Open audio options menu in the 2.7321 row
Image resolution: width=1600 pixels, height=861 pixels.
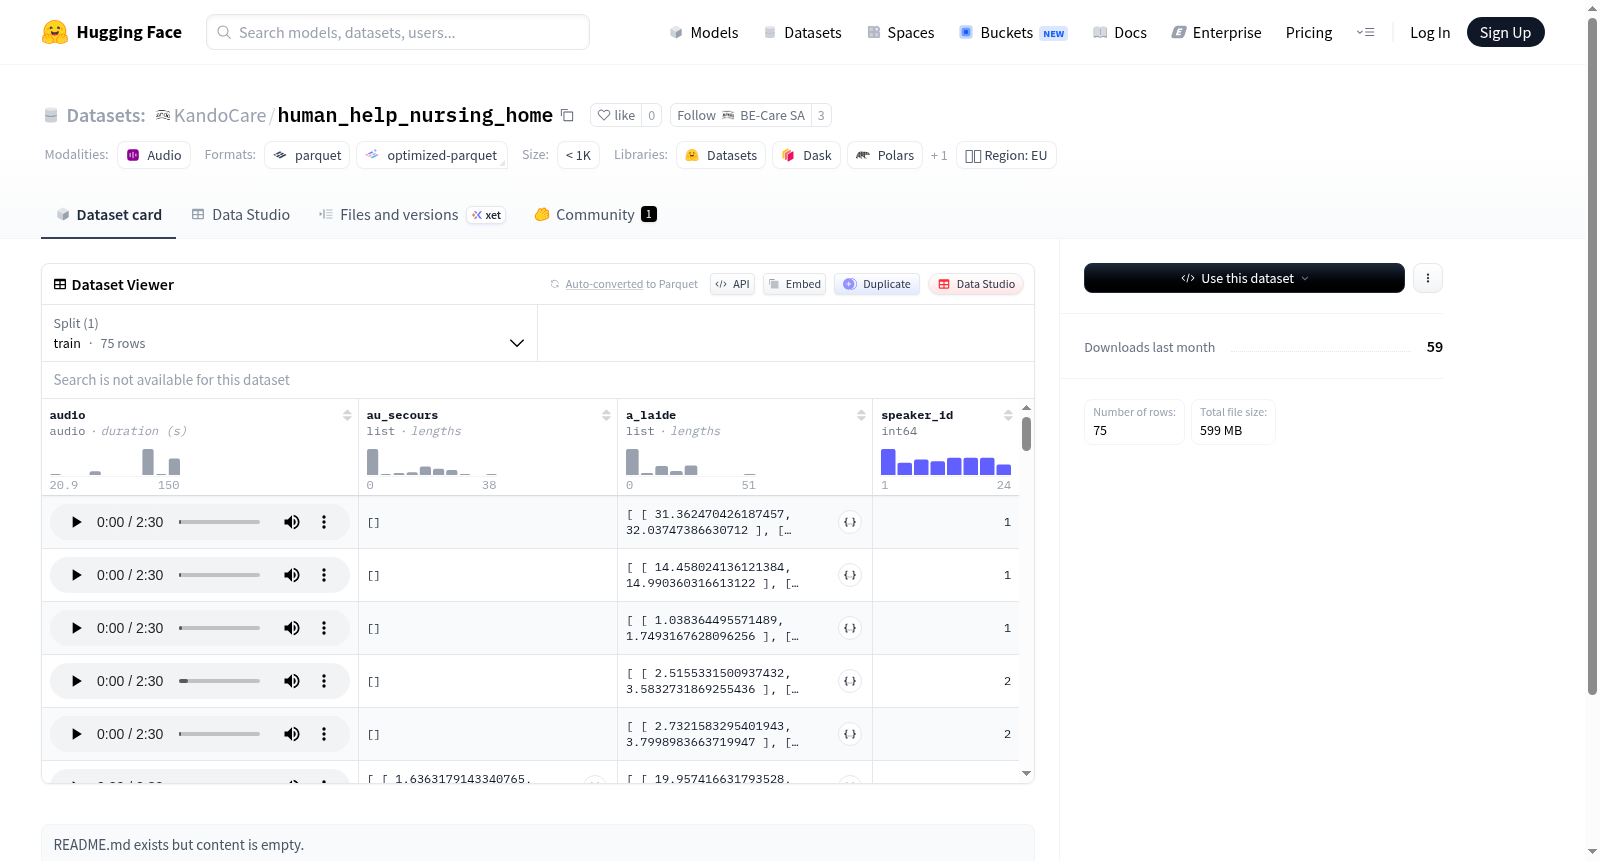[324, 734]
